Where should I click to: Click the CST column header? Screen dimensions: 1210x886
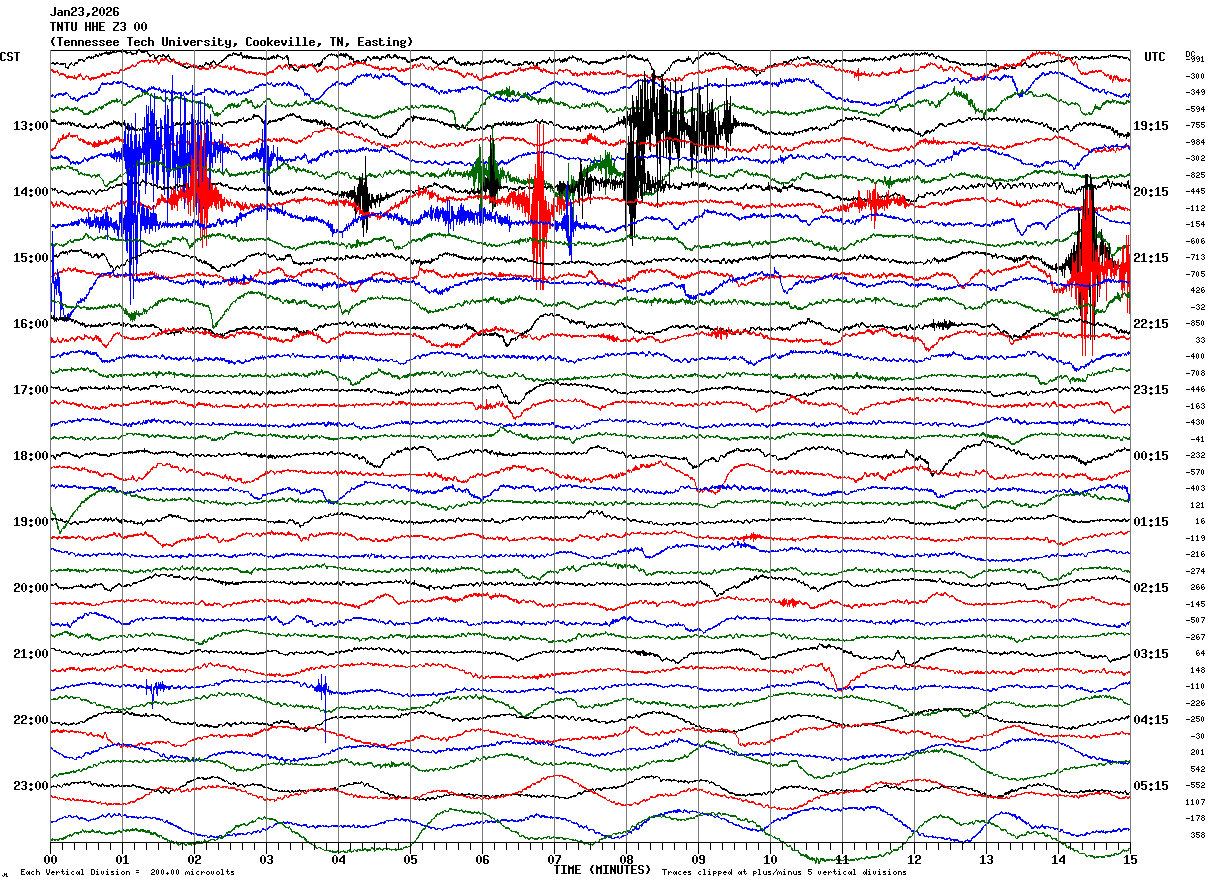tap(10, 57)
